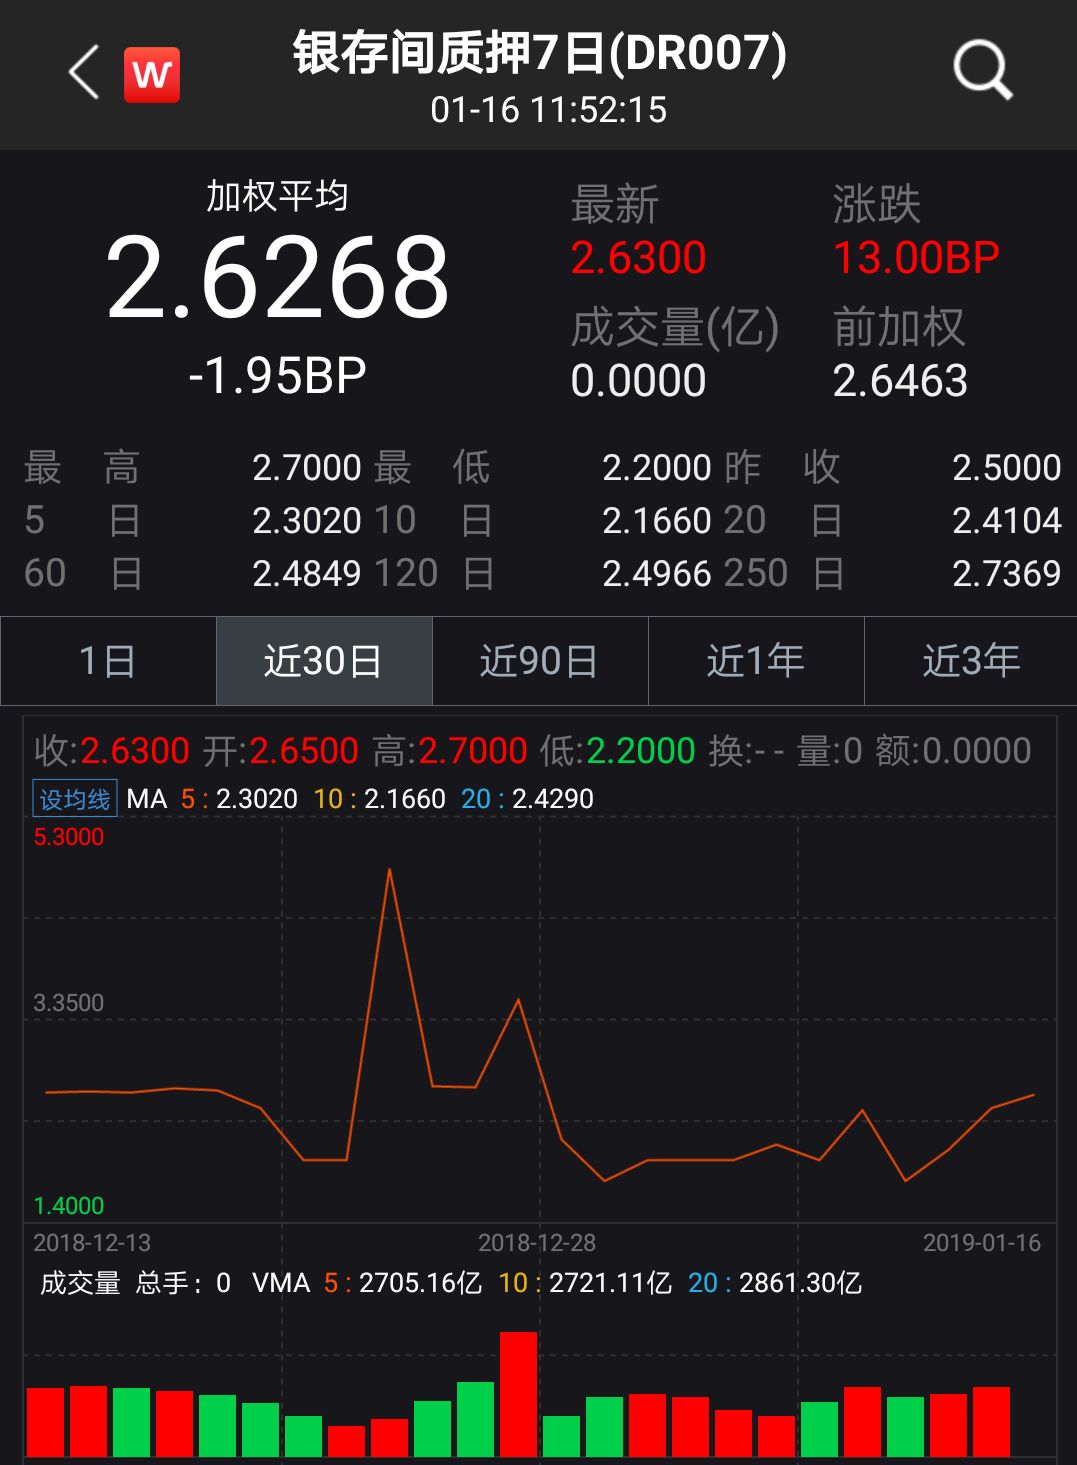Tap the 2018-12-28 date label
The image size is (1077, 1465).
537,1243
